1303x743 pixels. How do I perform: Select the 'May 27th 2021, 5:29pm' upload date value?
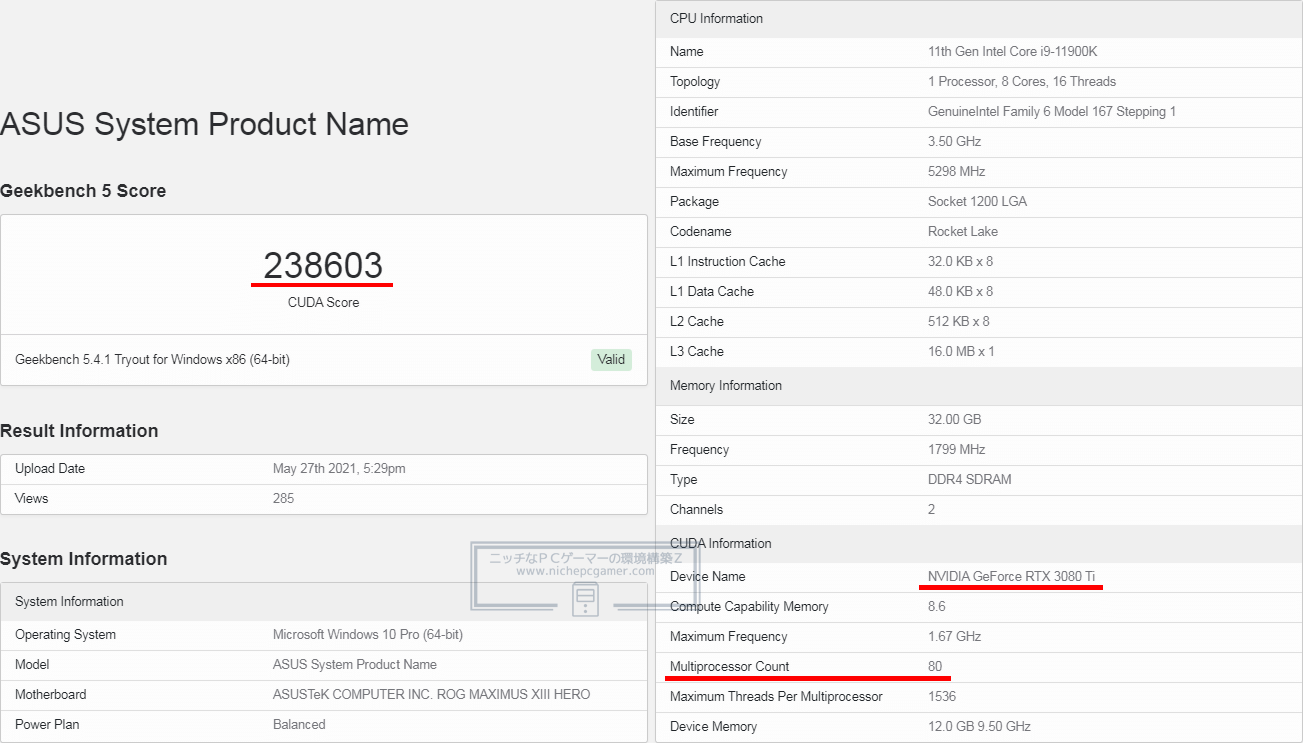tap(339, 469)
